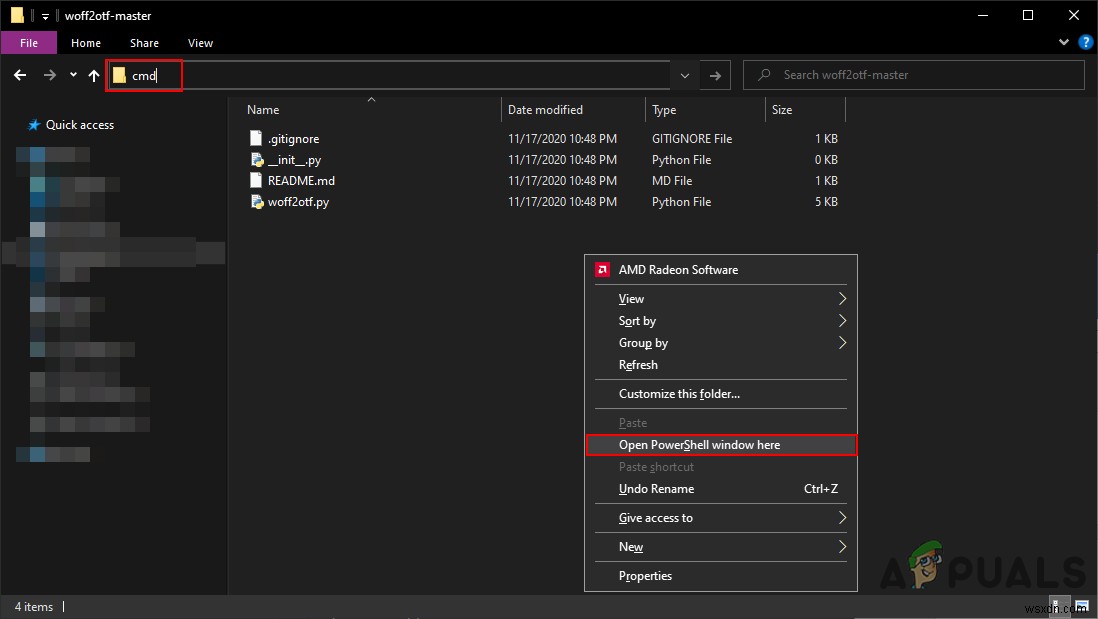The image size is (1098, 619).
Task: Expand the ribbon with the chevron
Action: coord(1064,43)
